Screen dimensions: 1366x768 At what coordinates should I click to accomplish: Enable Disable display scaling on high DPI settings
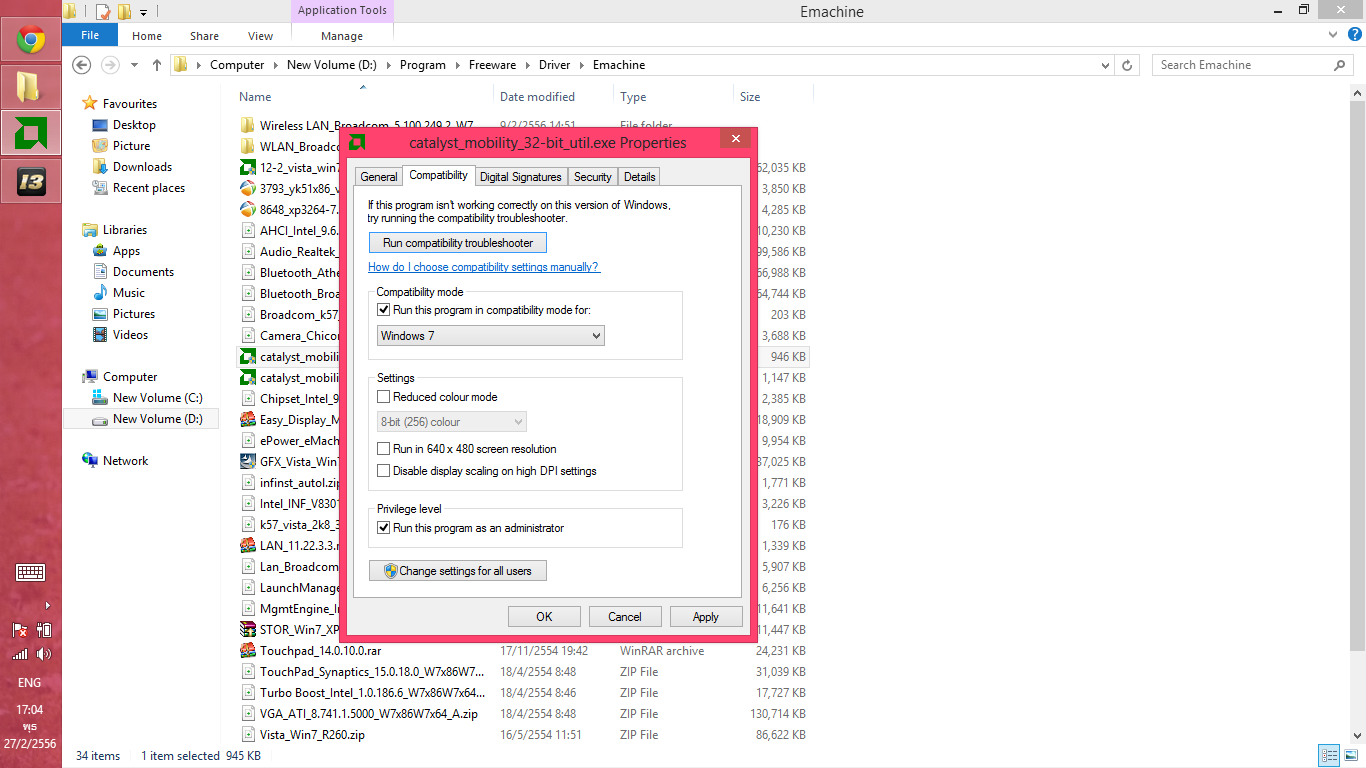pos(384,471)
